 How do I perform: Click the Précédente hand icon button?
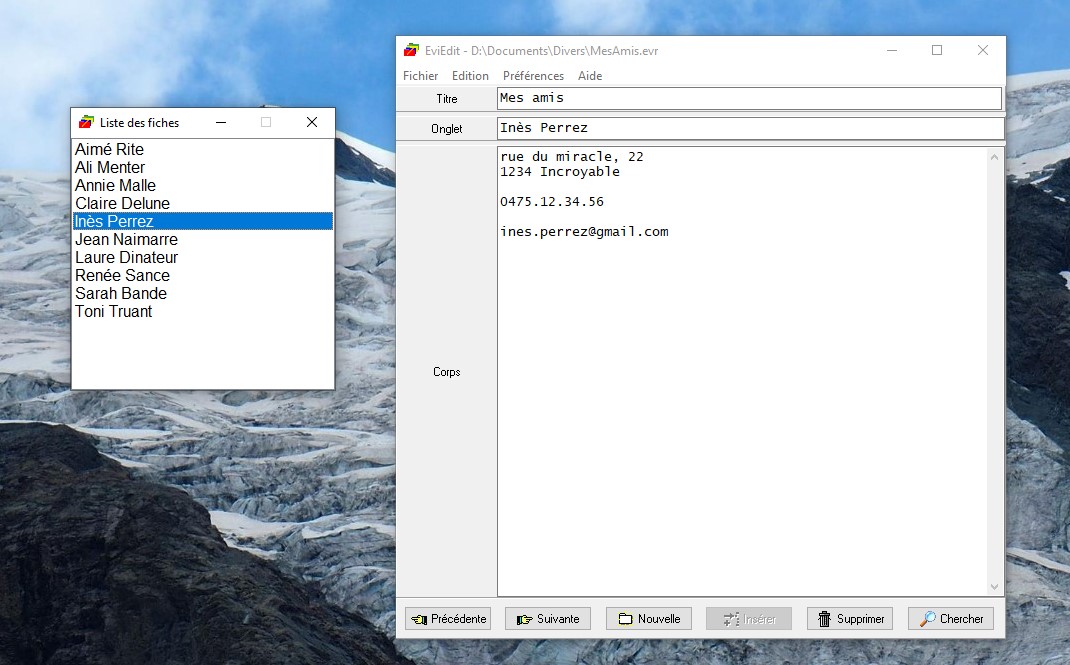point(419,619)
